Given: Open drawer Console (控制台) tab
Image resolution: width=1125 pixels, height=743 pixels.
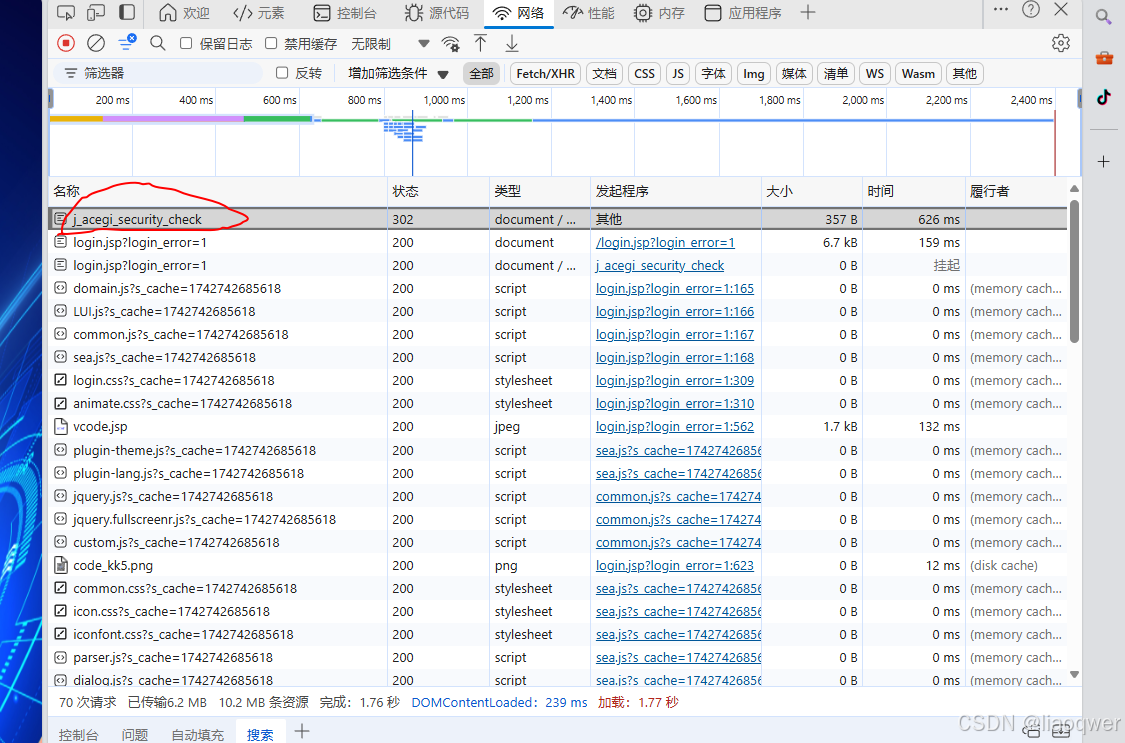Looking at the screenshot, I should [x=78, y=734].
